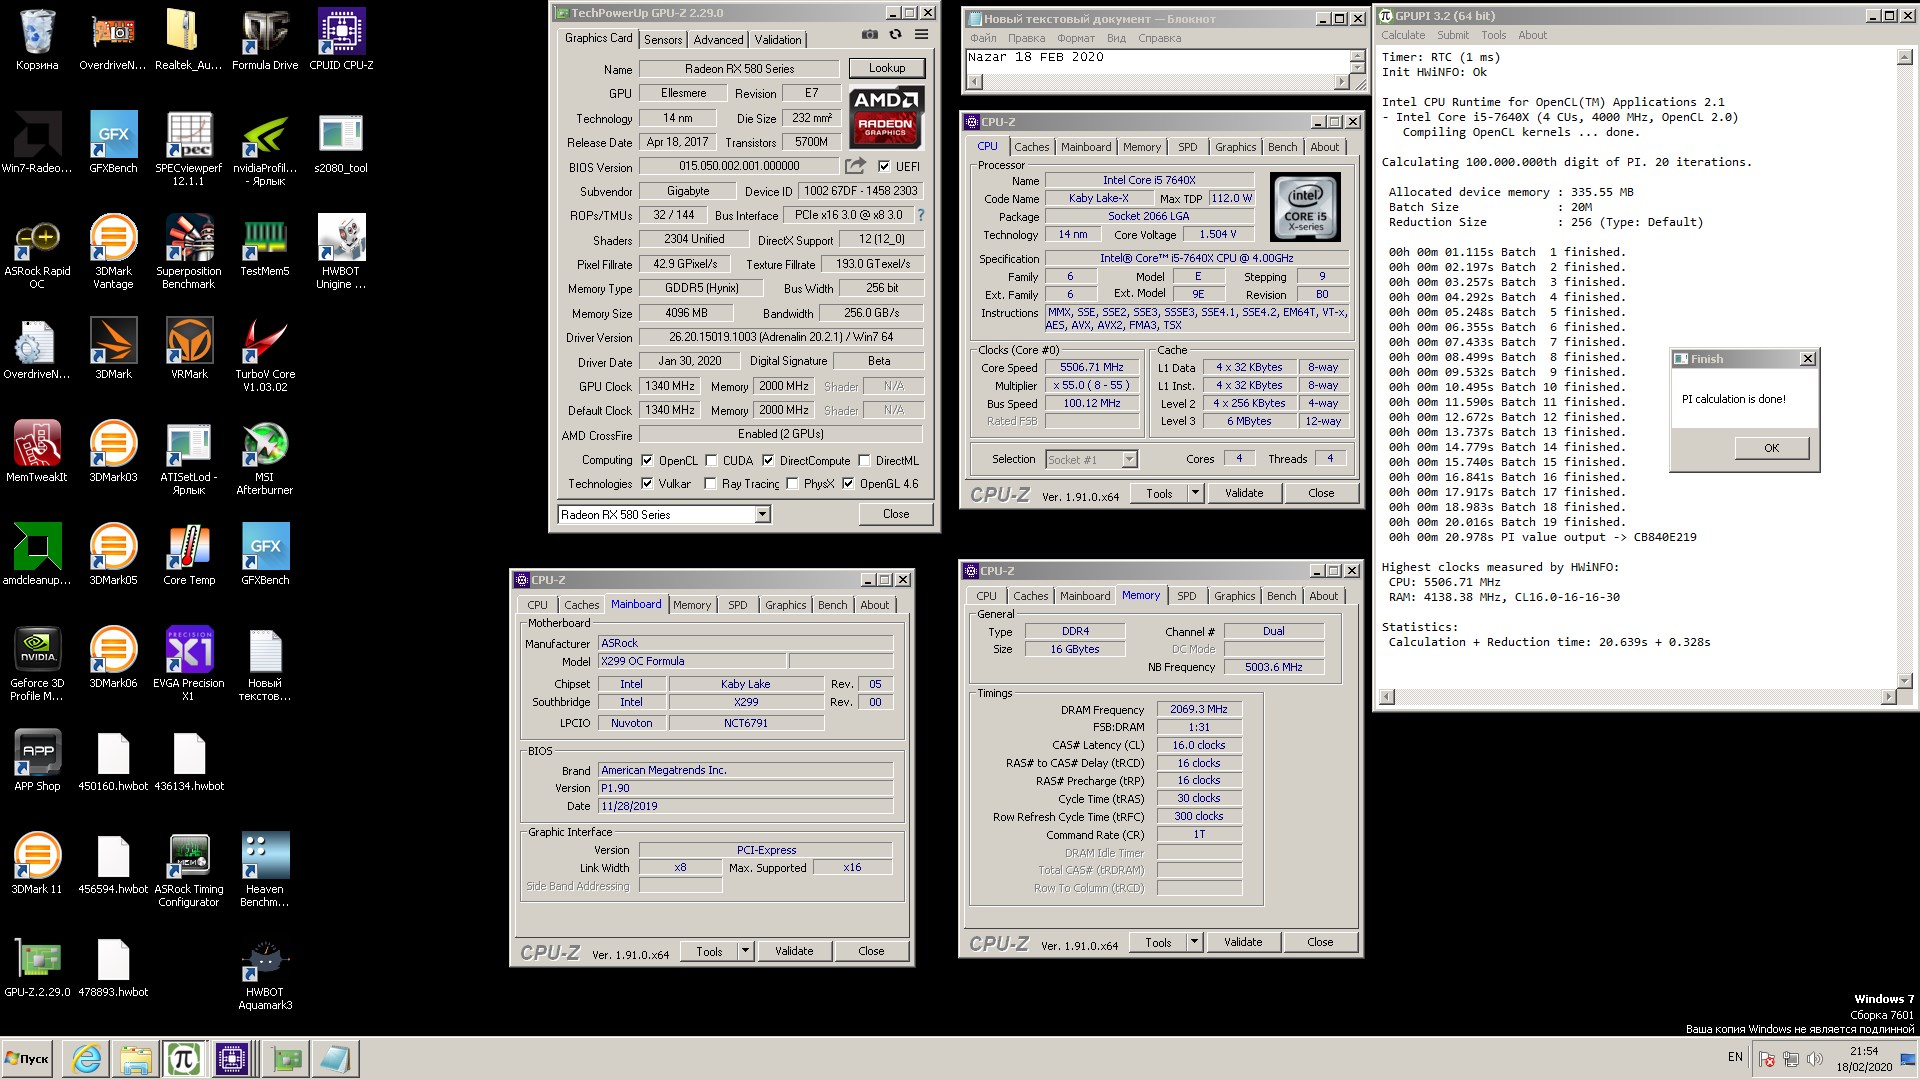Click GPU-Z BIOS export share icon
Image resolution: width=1920 pixels, height=1080 pixels.
pyautogui.click(x=855, y=166)
